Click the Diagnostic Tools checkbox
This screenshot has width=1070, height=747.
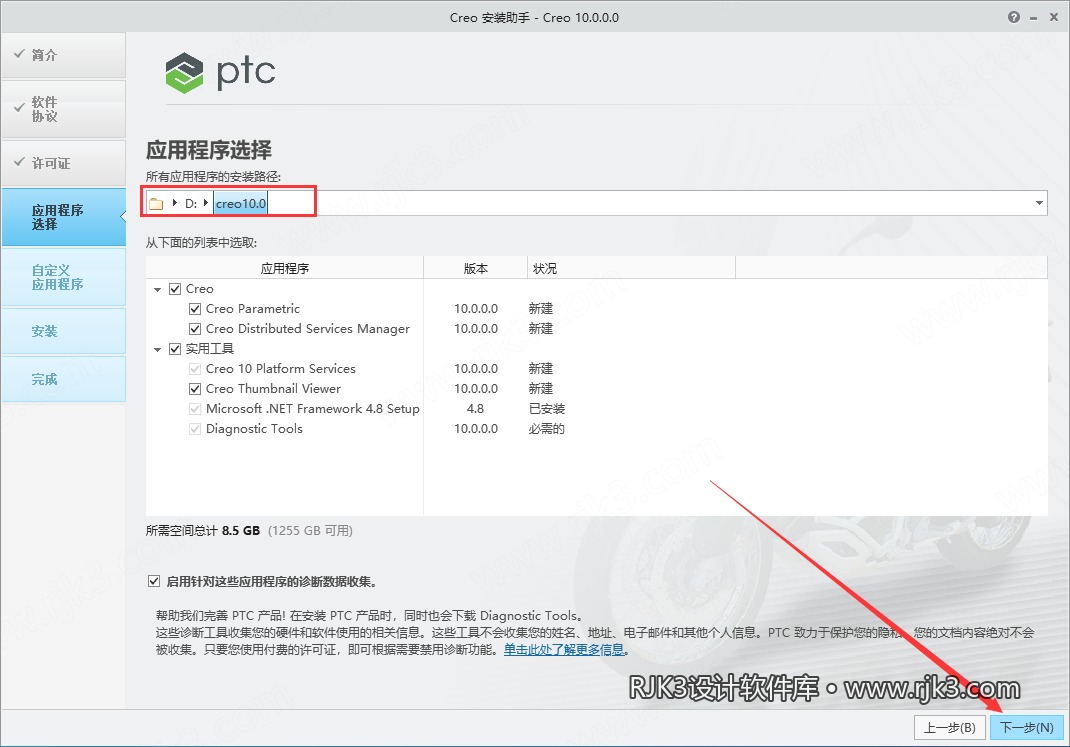click(194, 429)
